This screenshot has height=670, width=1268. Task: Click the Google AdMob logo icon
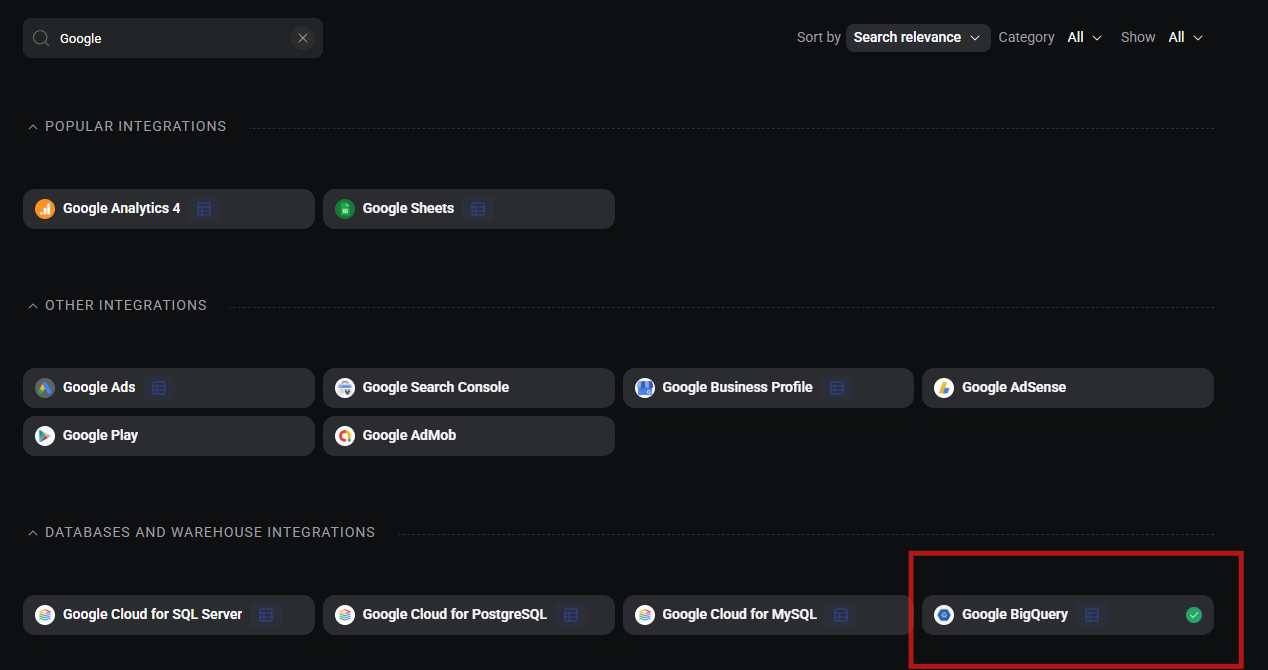click(x=345, y=436)
